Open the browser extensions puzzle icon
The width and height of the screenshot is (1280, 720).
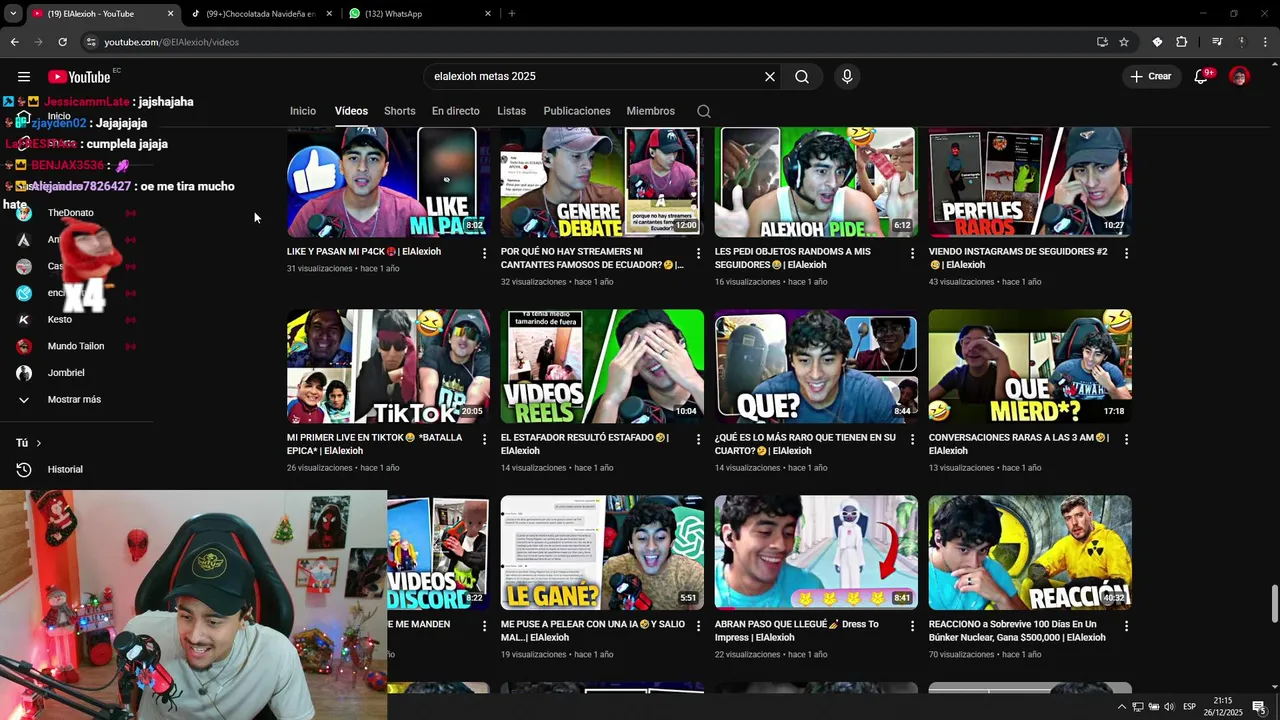(1182, 42)
